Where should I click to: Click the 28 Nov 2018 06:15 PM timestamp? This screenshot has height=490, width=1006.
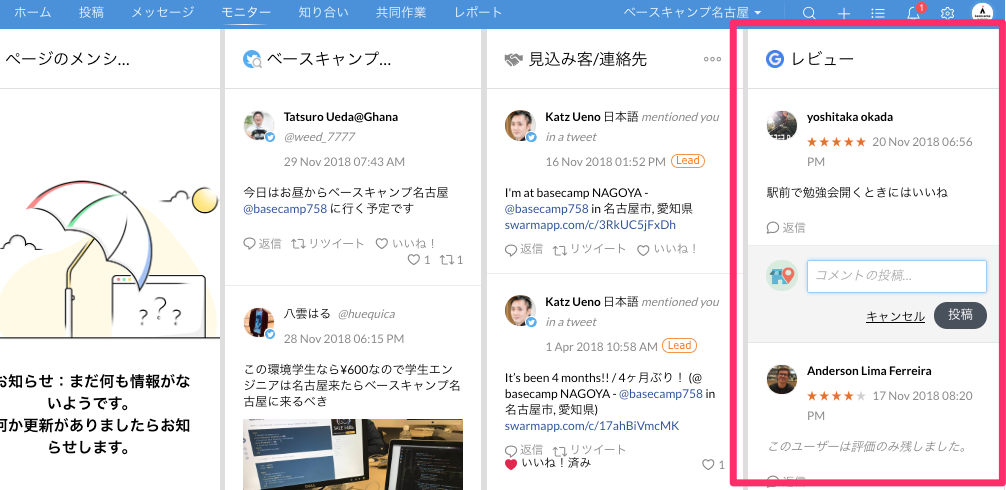pos(344,338)
